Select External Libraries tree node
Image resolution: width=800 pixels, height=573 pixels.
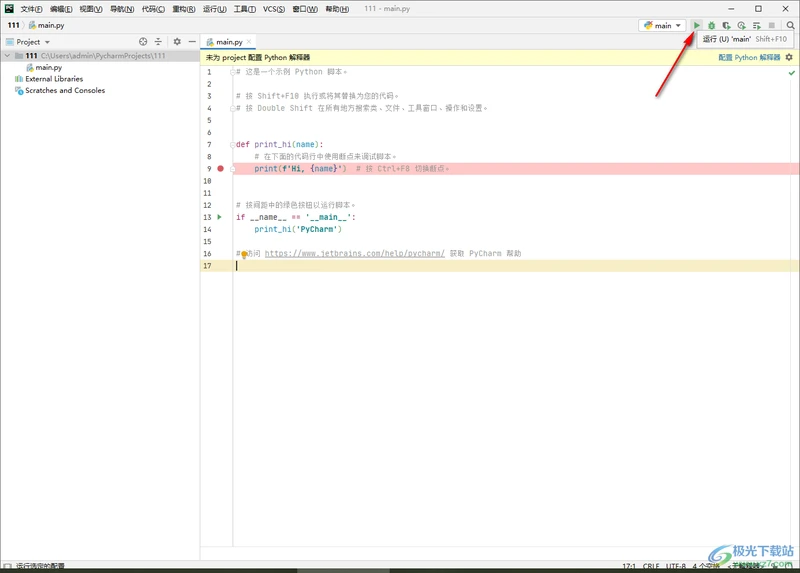(49, 79)
